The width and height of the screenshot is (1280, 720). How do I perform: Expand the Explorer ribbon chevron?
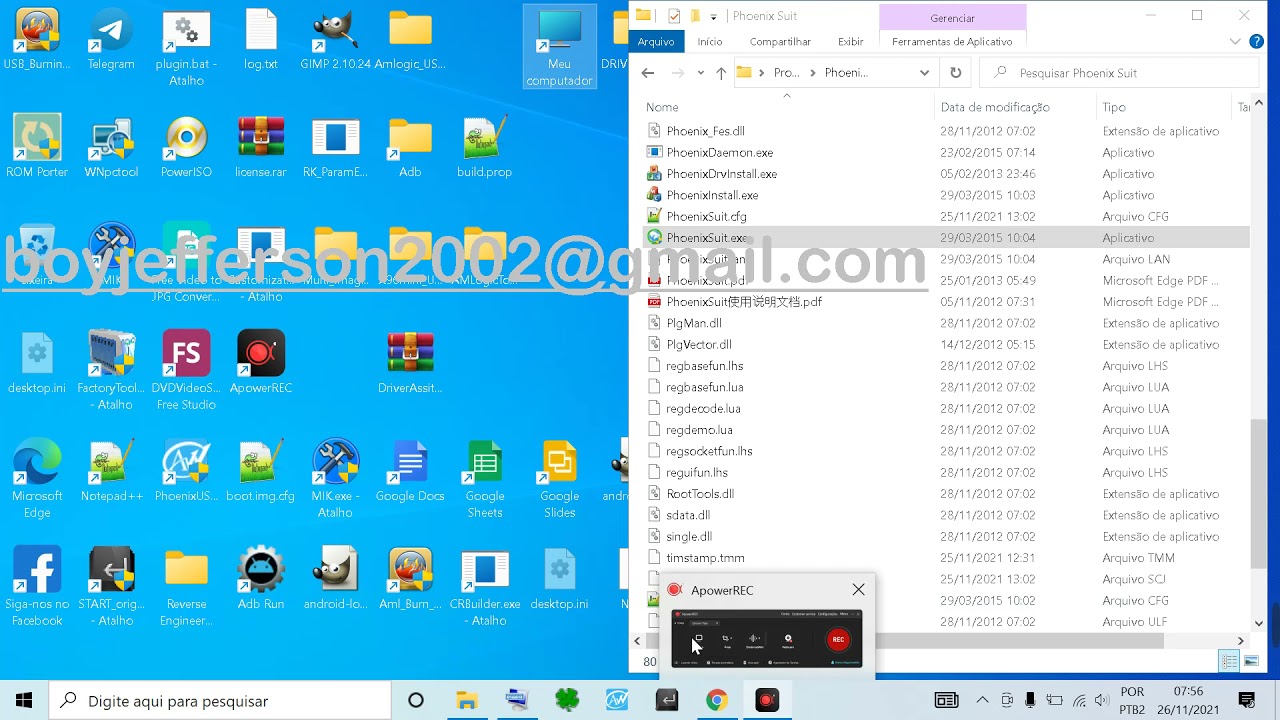pyautogui.click(x=1235, y=41)
